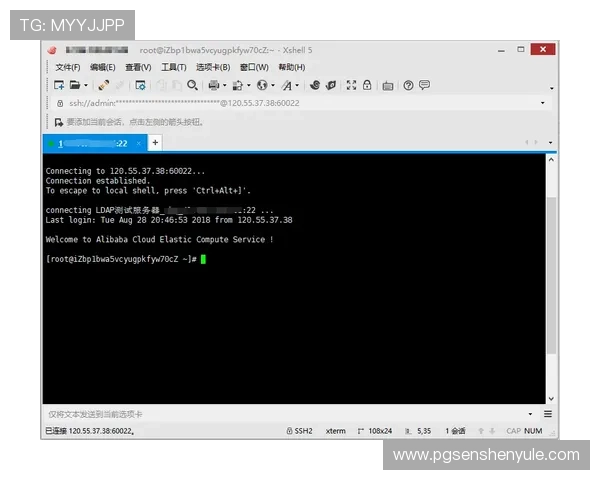Click the terminal scrollbar down arrow

(x=551, y=398)
